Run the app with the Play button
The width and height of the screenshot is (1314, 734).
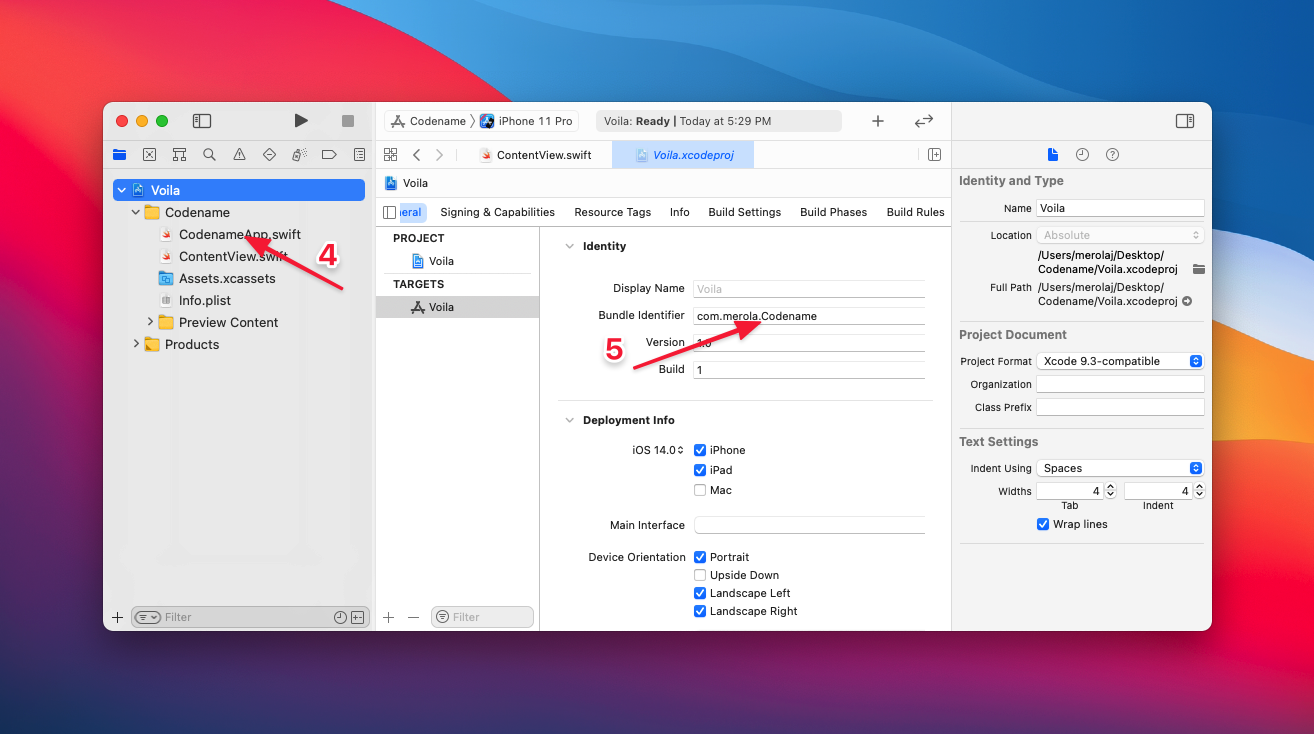[x=301, y=121]
